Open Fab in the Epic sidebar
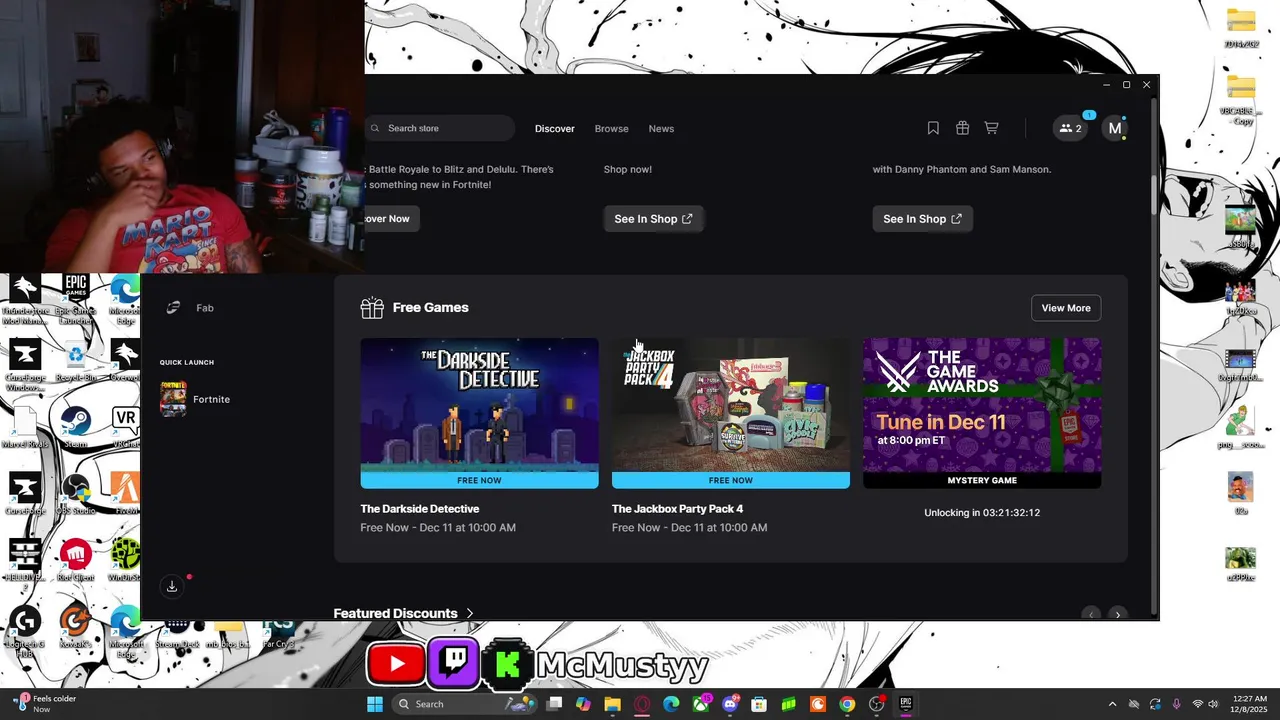 190,308
